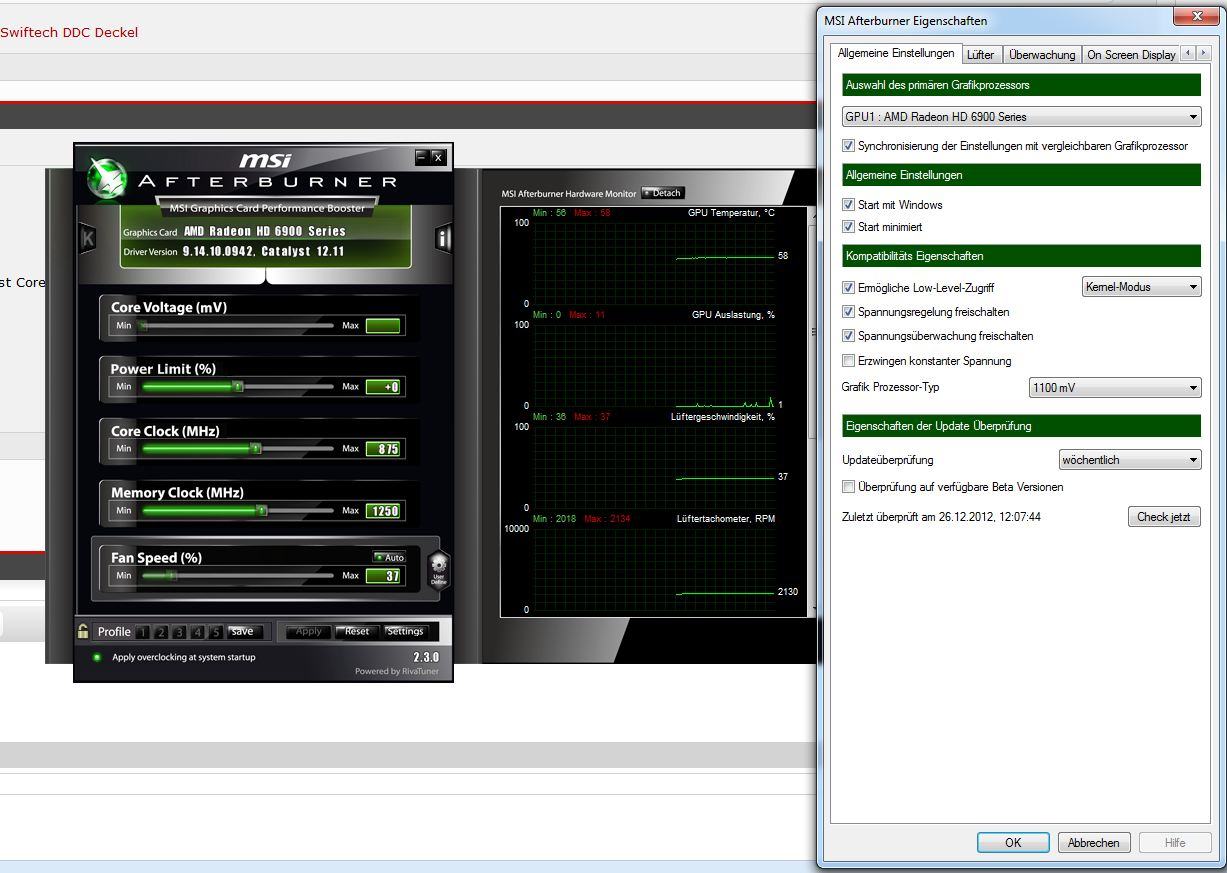Select profile slot 4
1227x873 pixels.
pos(198,632)
